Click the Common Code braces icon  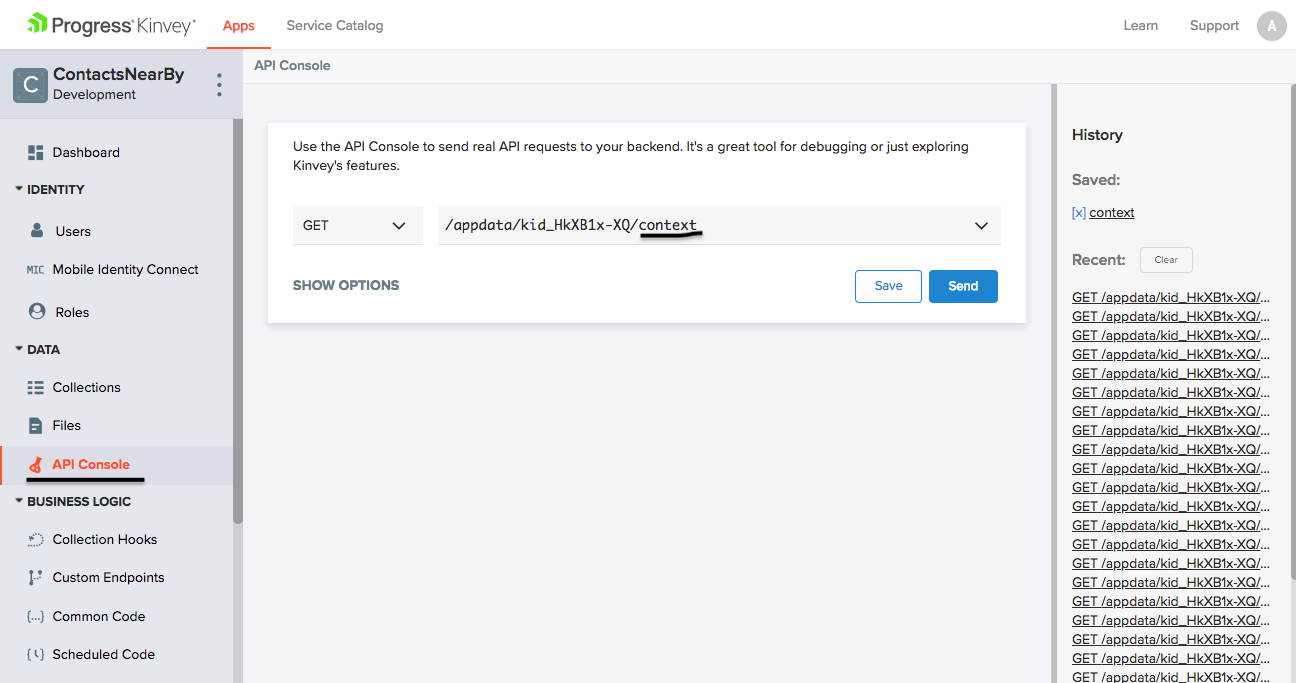(36, 616)
